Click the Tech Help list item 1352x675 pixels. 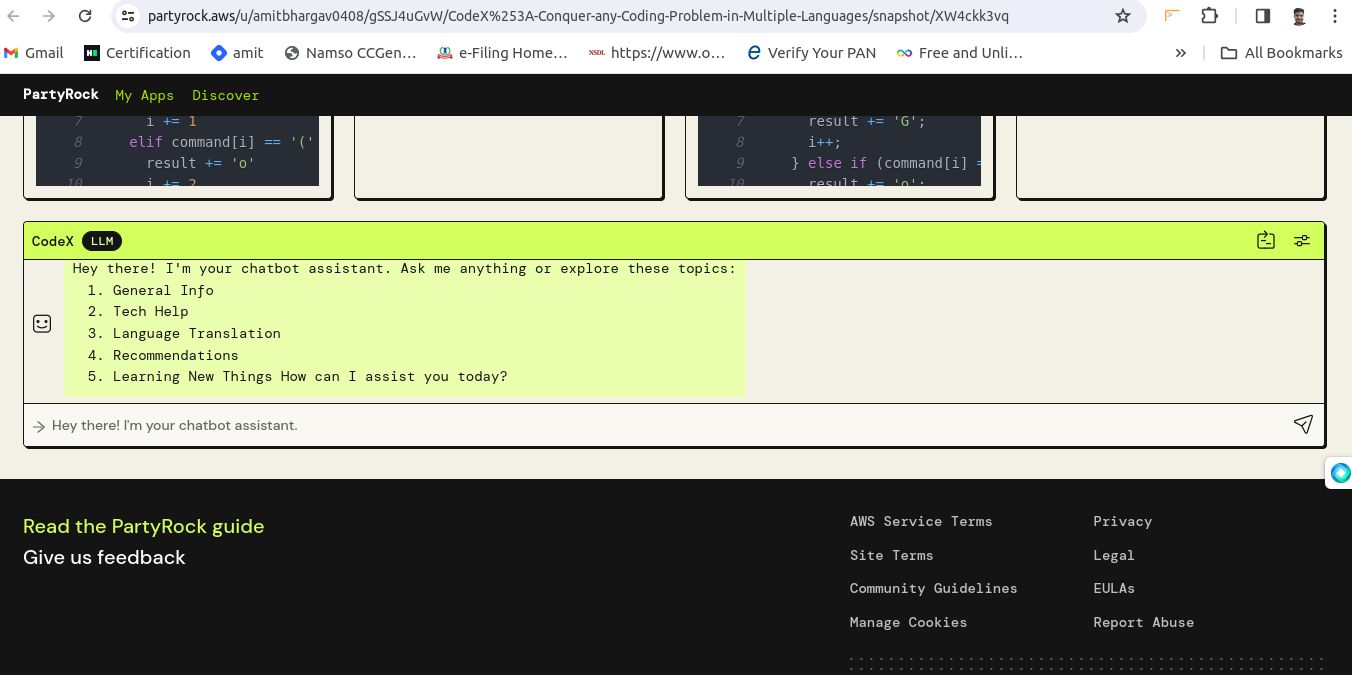(x=150, y=311)
